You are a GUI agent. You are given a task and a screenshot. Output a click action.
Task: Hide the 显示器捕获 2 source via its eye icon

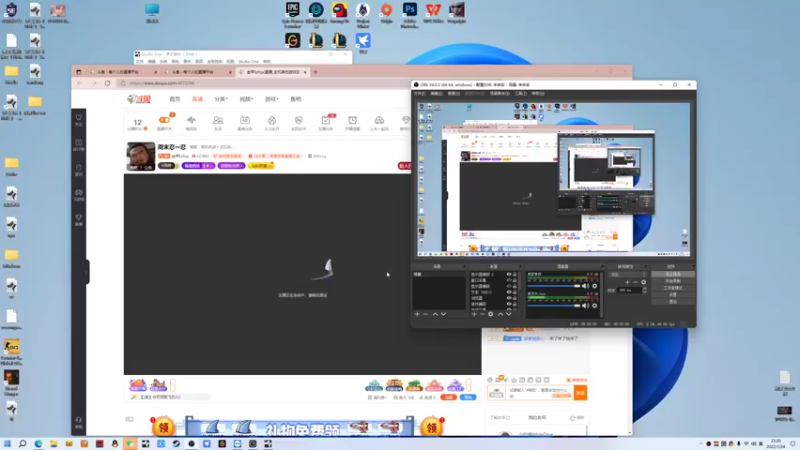click(x=509, y=274)
